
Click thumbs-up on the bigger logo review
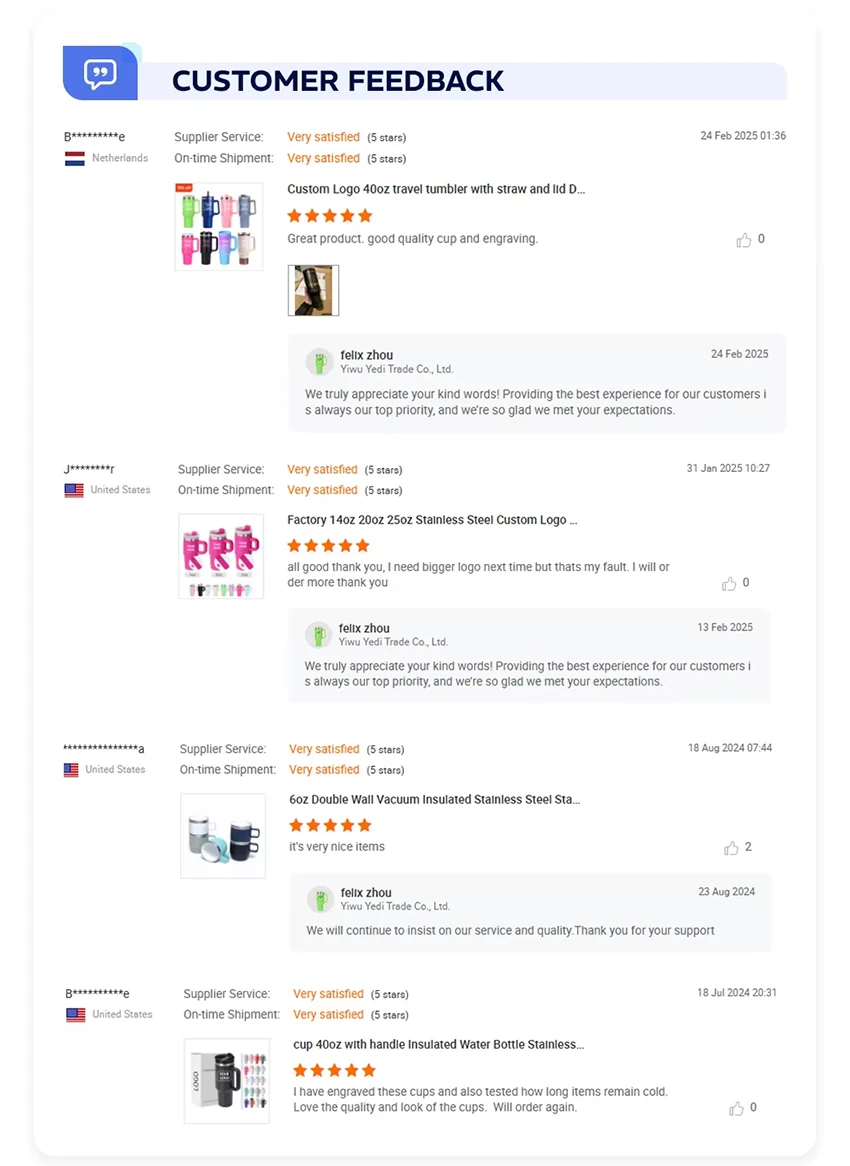tap(729, 583)
